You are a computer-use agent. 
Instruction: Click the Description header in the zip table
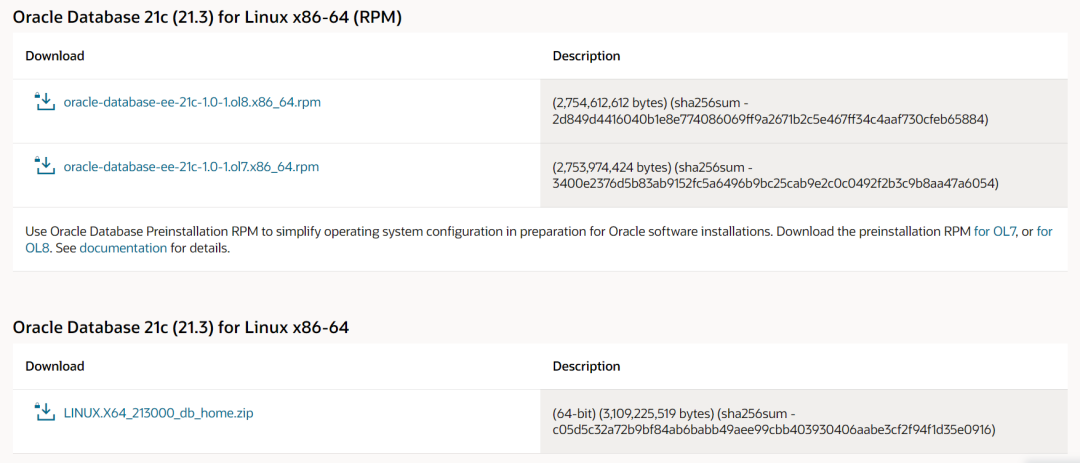click(586, 367)
